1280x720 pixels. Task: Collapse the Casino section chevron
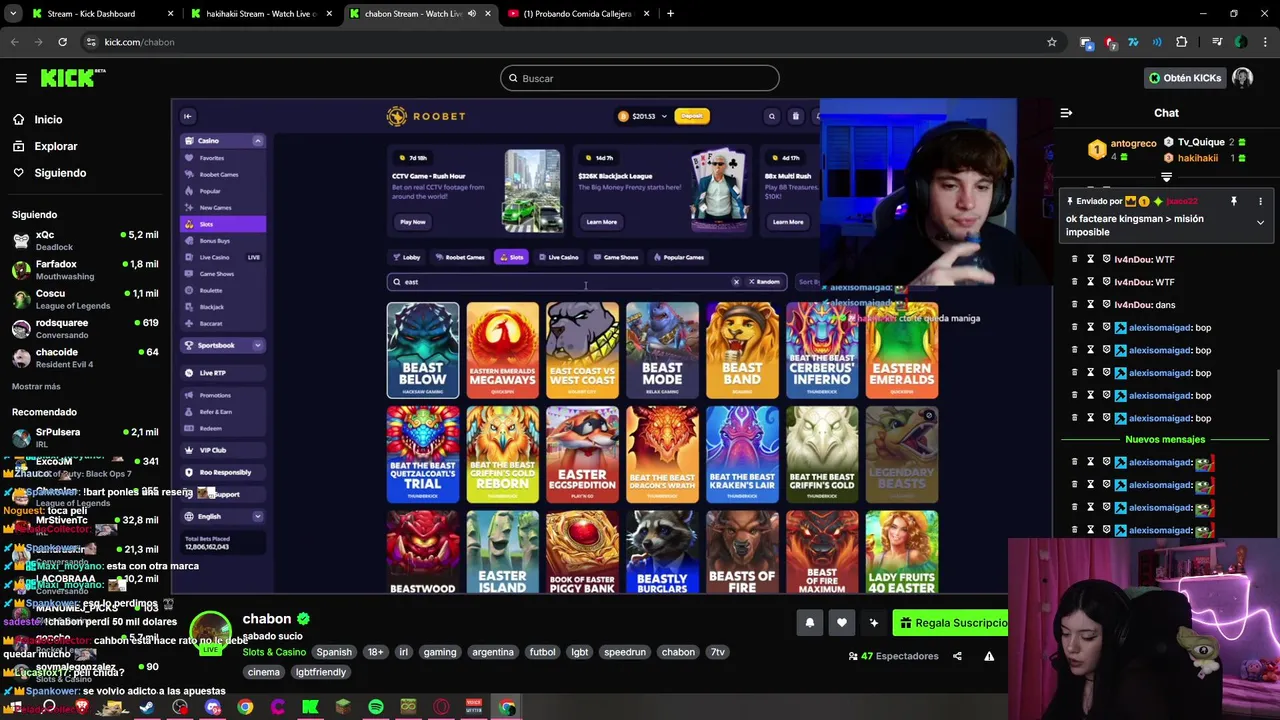pyautogui.click(x=258, y=141)
